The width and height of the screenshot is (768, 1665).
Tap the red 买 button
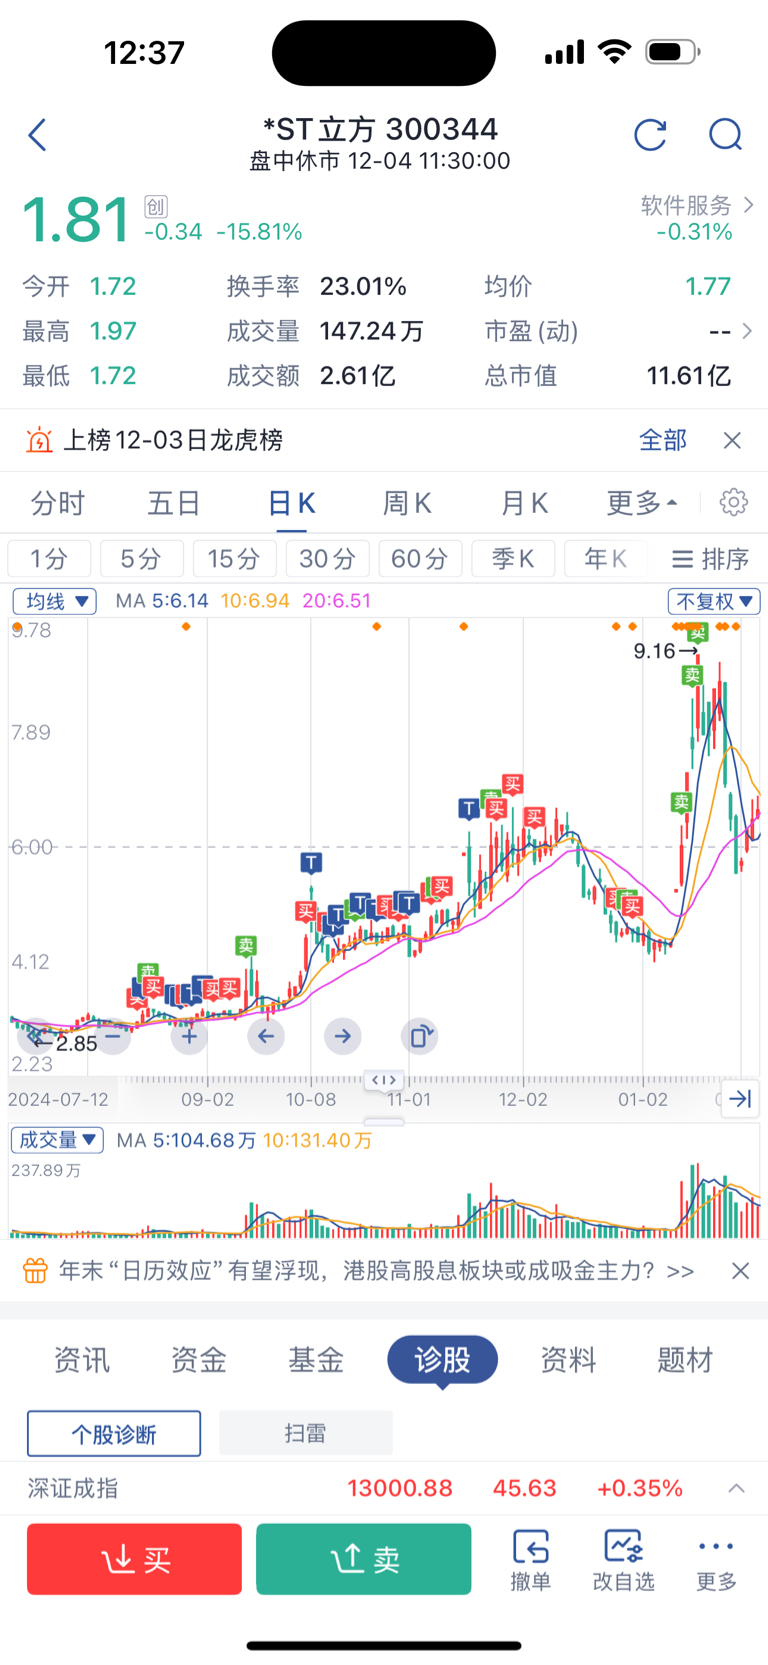134,1558
